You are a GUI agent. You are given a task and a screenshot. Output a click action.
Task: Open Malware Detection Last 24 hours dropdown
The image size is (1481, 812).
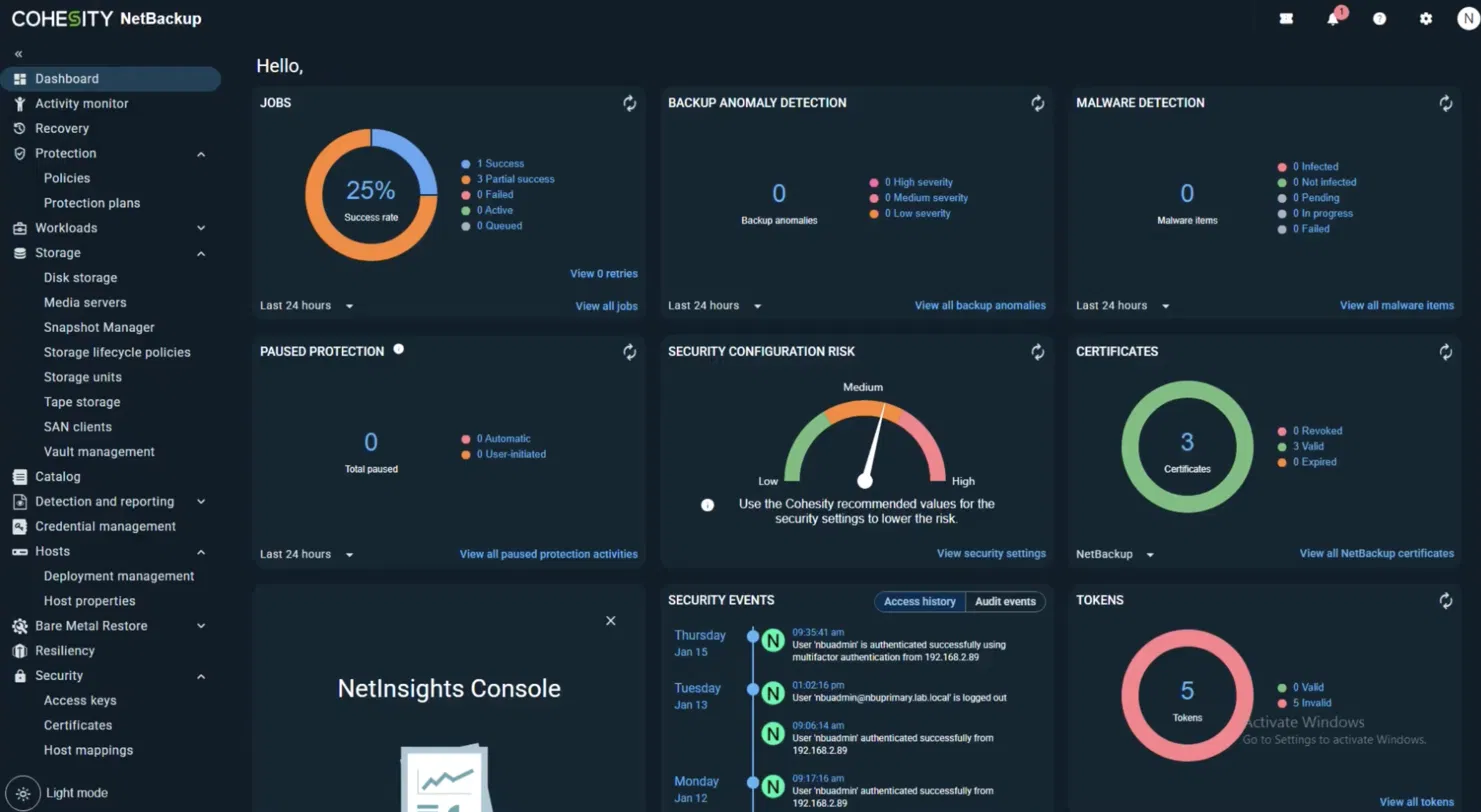pyautogui.click(x=1123, y=306)
